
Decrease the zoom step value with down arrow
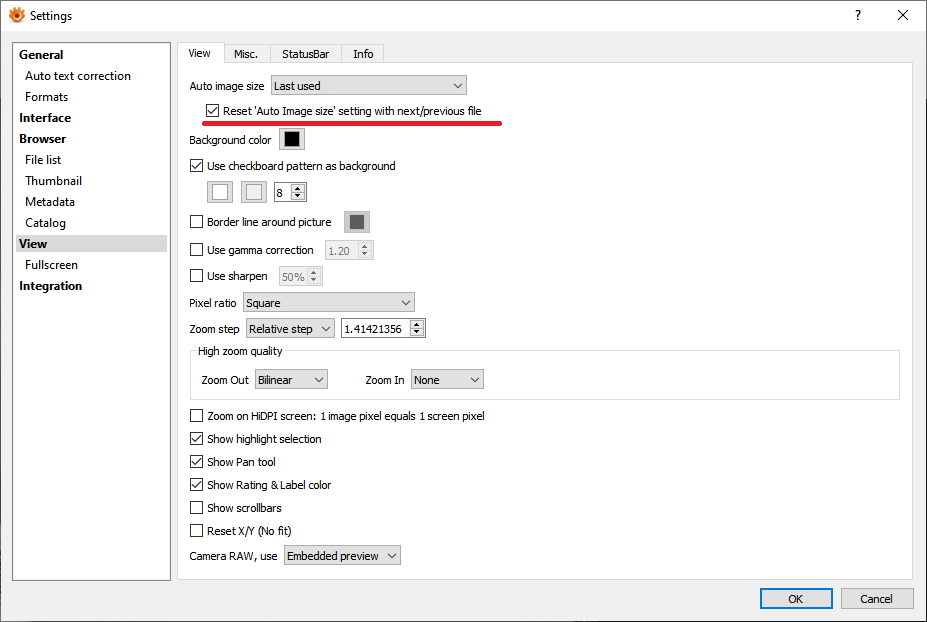[x=417, y=333]
